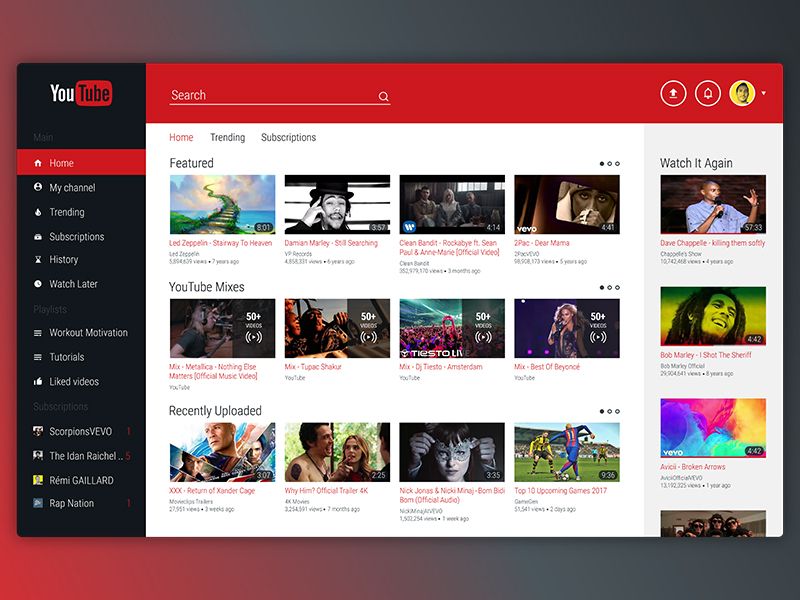Switch to the Subscriptions tab
This screenshot has width=800, height=600.
288,138
